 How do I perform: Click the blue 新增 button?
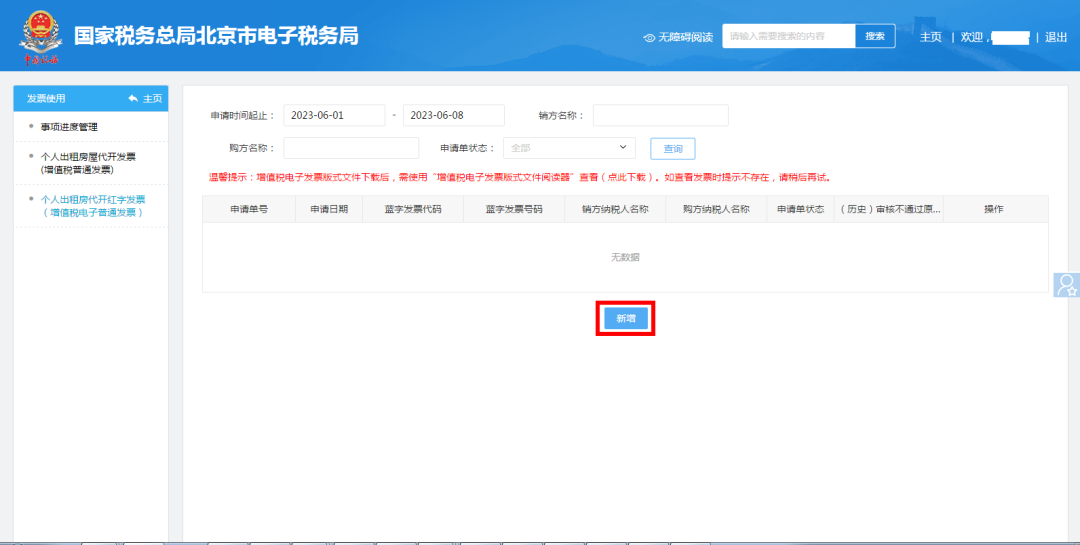click(x=625, y=318)
